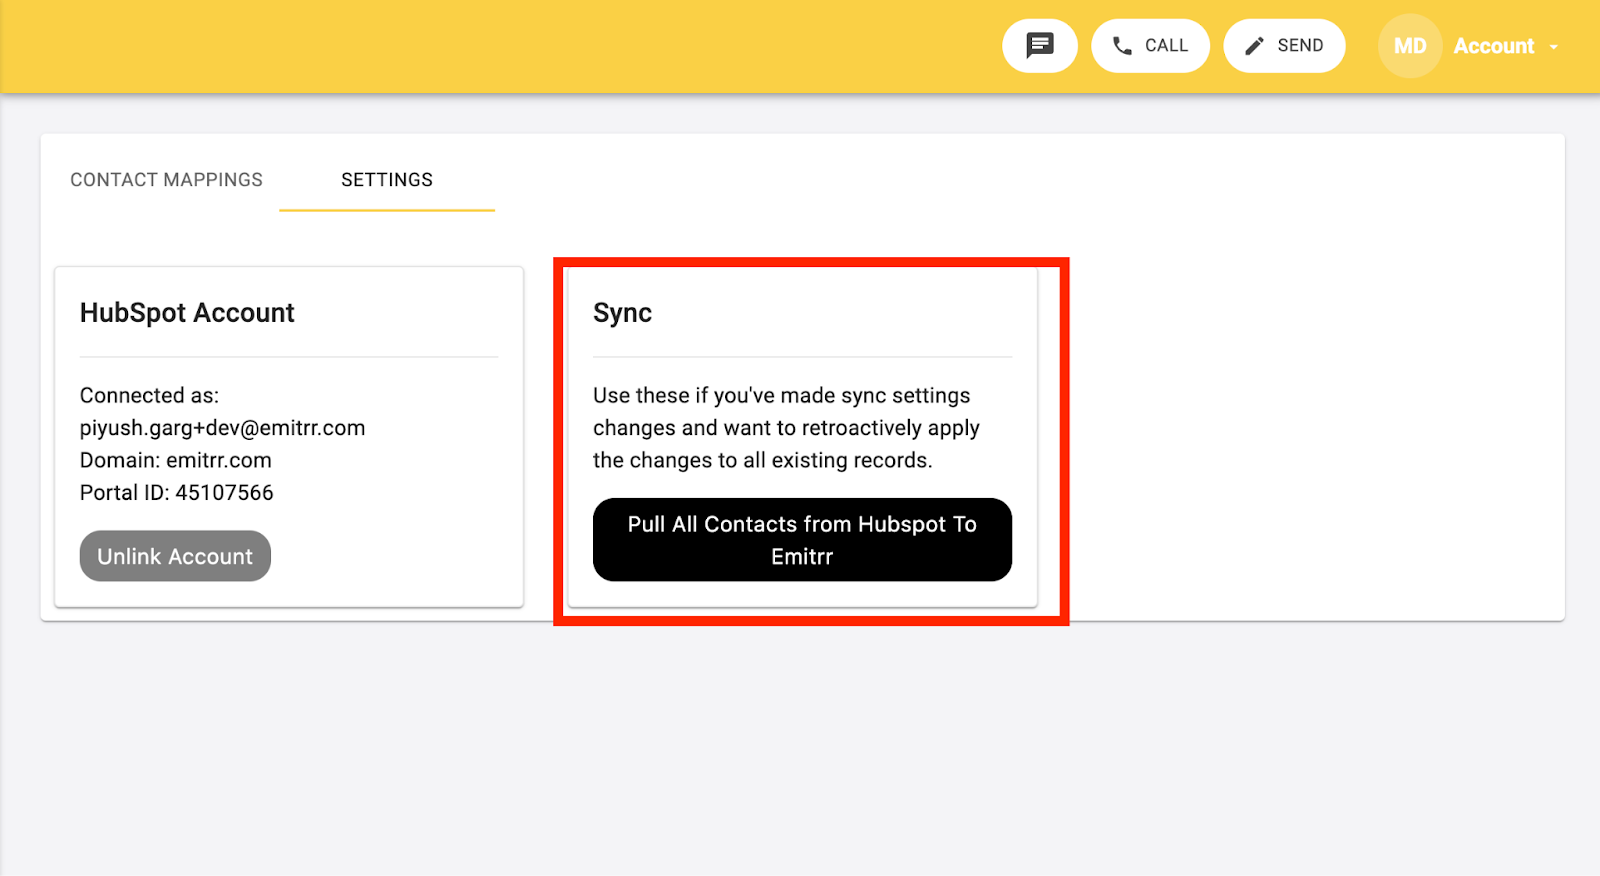
Task: Click the CALL button
Action: tap(1150, 46)
